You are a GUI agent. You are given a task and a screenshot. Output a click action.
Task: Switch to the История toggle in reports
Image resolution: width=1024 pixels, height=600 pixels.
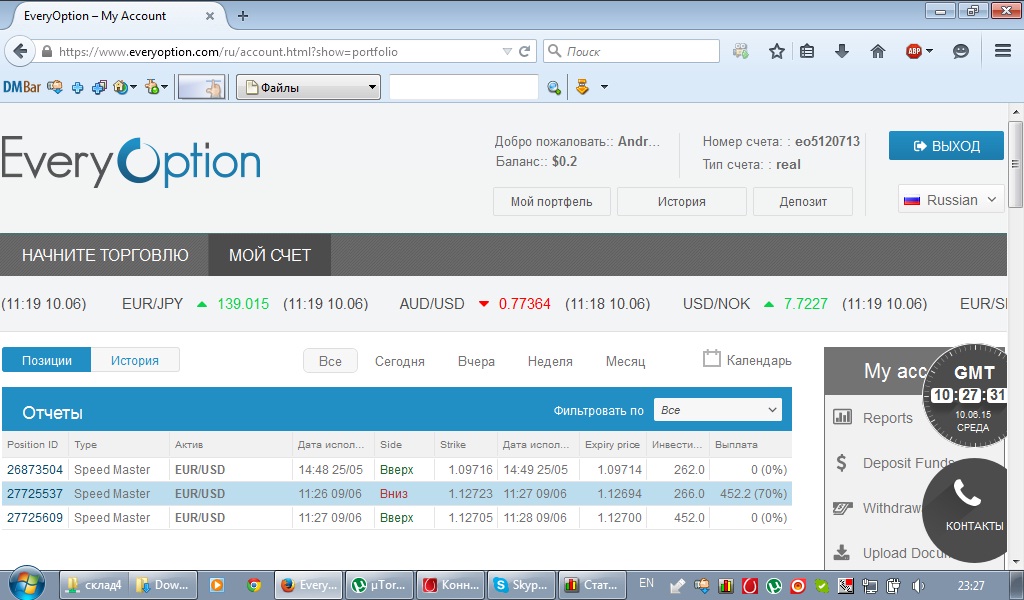[135, 360]
